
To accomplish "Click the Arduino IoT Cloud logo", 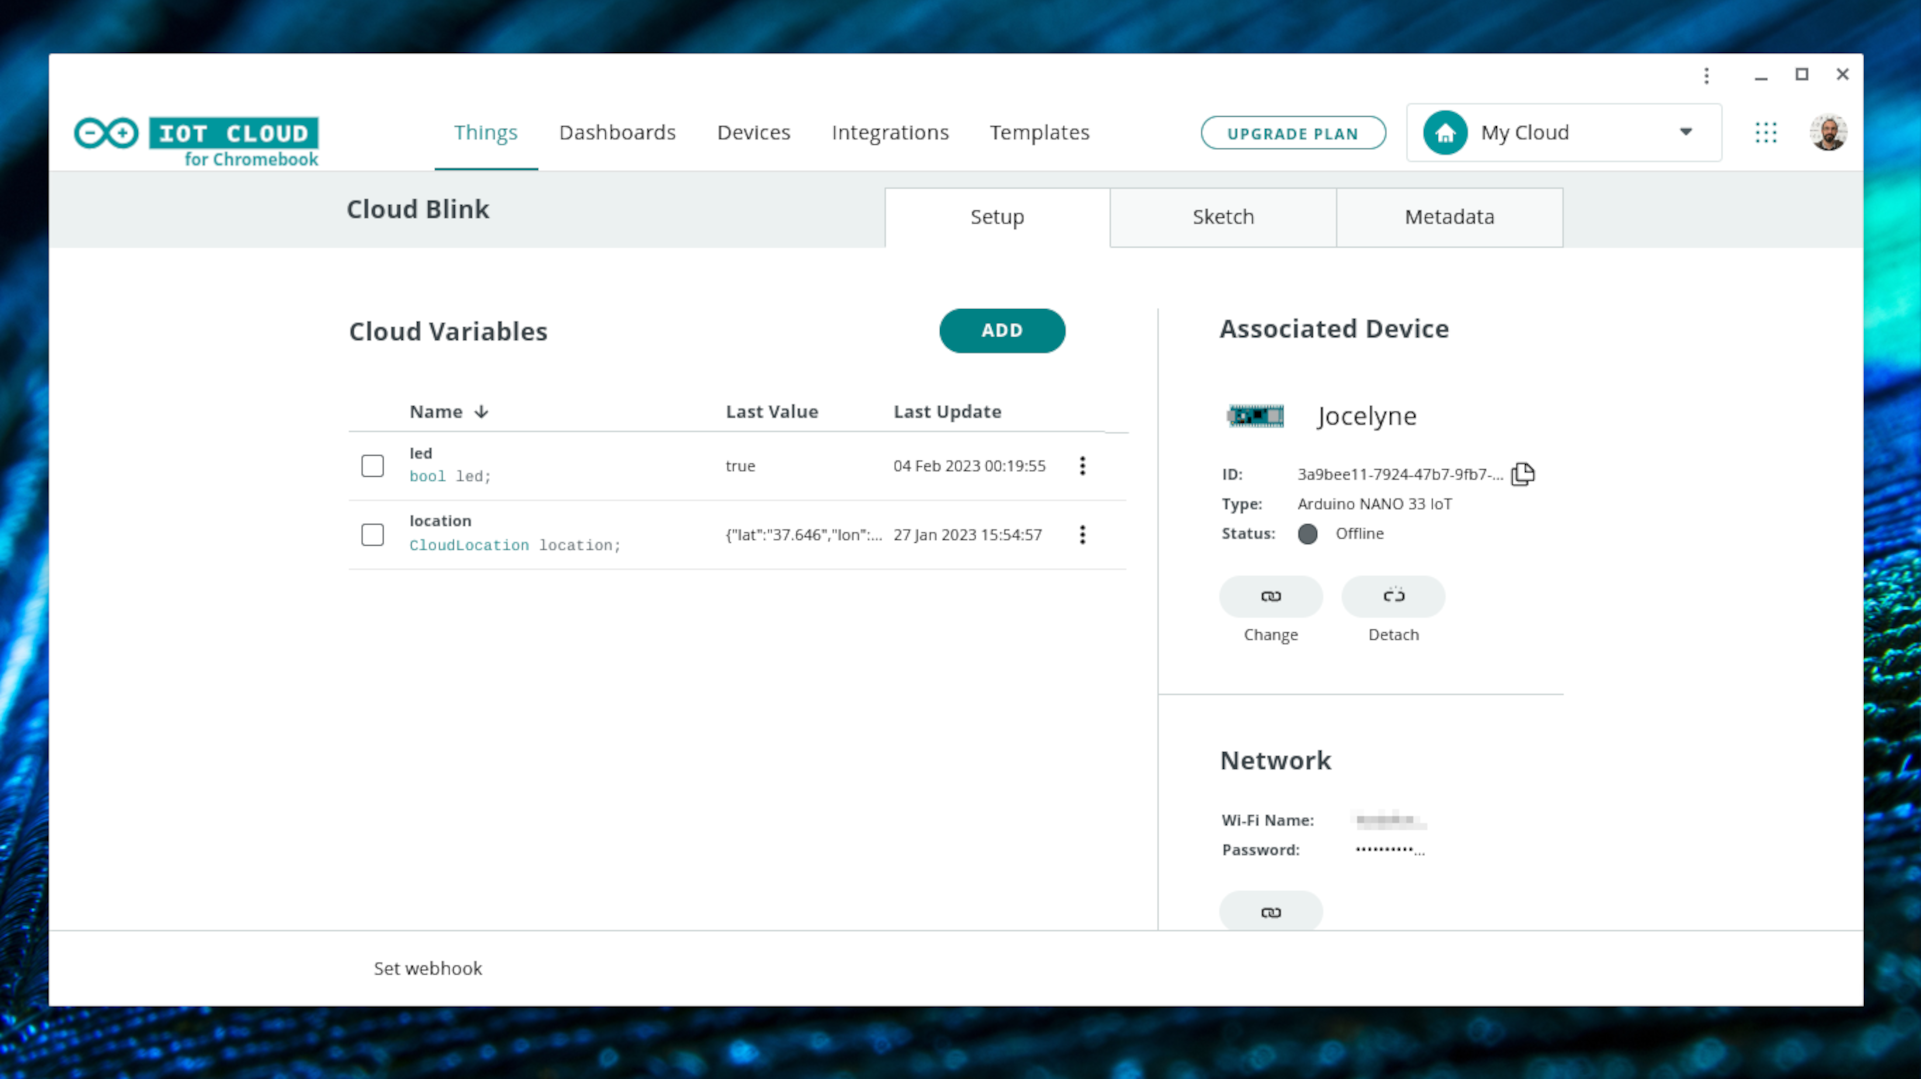I will point(196,141).
